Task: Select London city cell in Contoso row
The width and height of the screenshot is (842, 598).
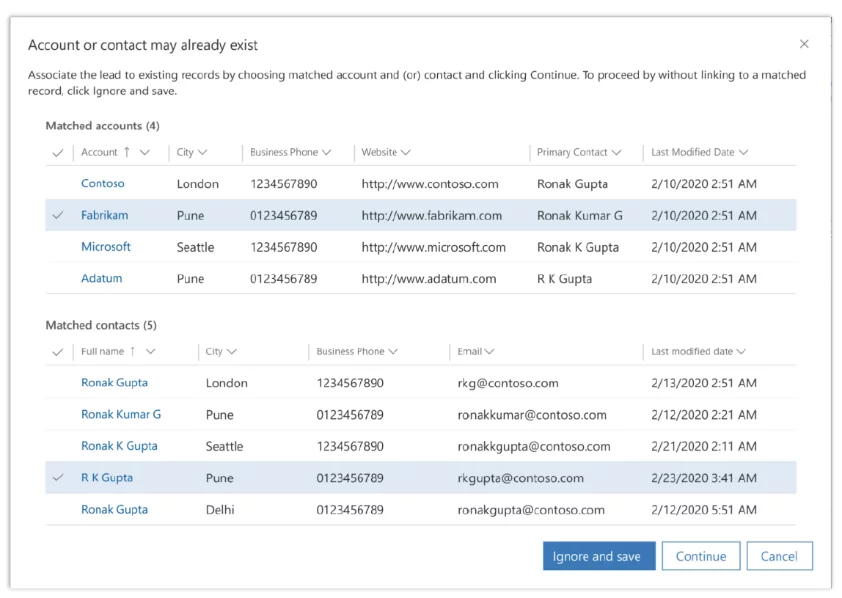Action: tap(198, 184)
